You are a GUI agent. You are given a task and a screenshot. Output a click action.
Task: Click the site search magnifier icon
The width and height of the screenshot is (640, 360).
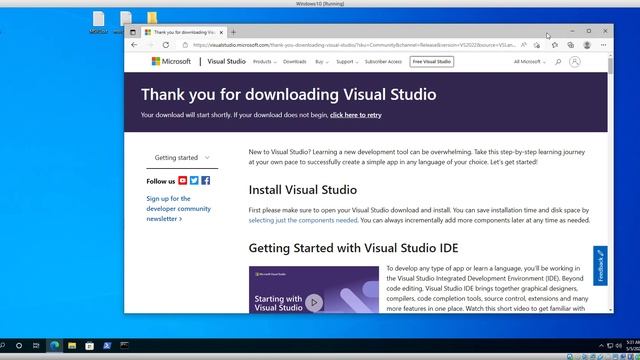(558, 62)
